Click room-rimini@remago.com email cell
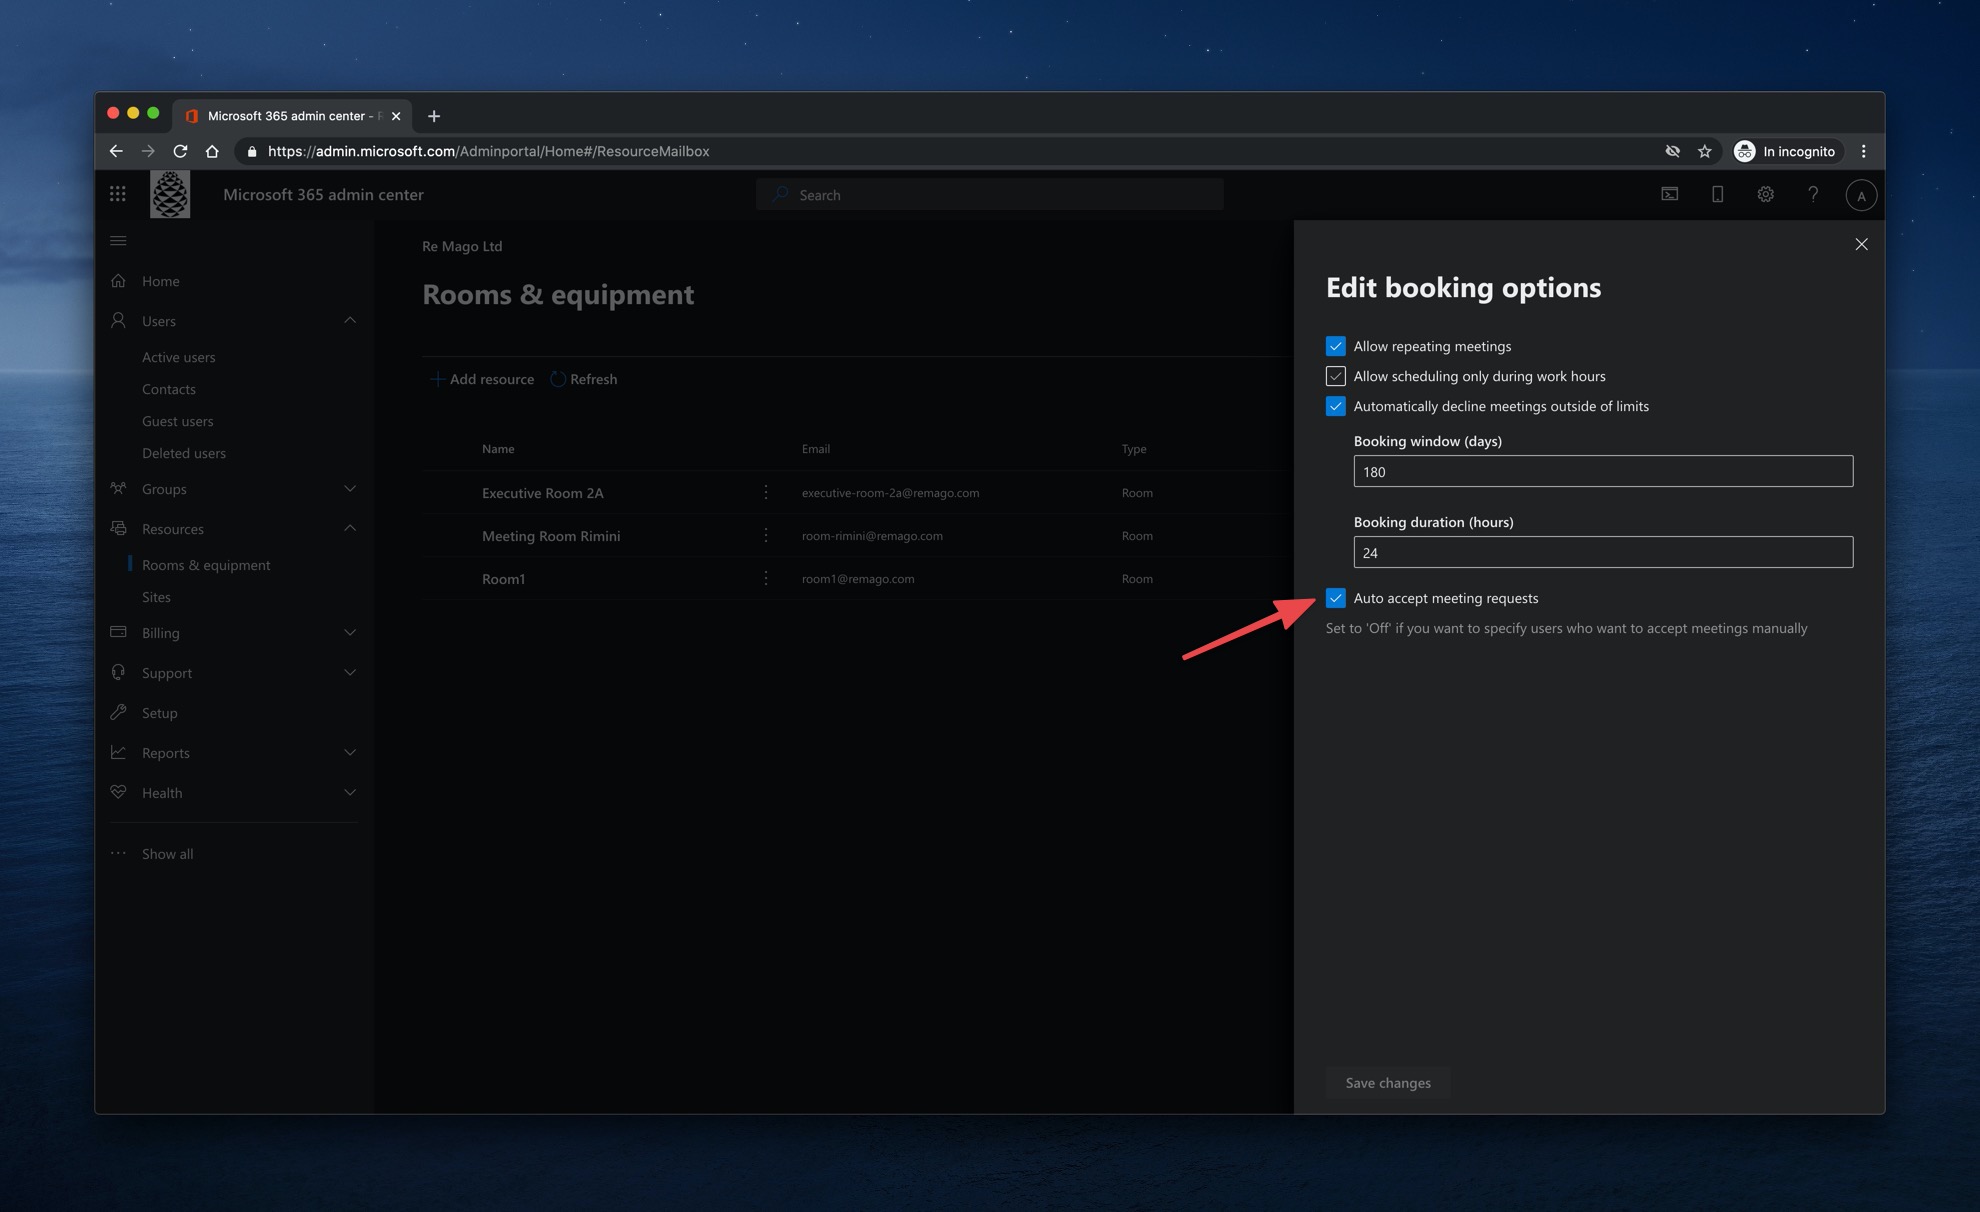The image size is (1980, 1212). pos(872,536)
